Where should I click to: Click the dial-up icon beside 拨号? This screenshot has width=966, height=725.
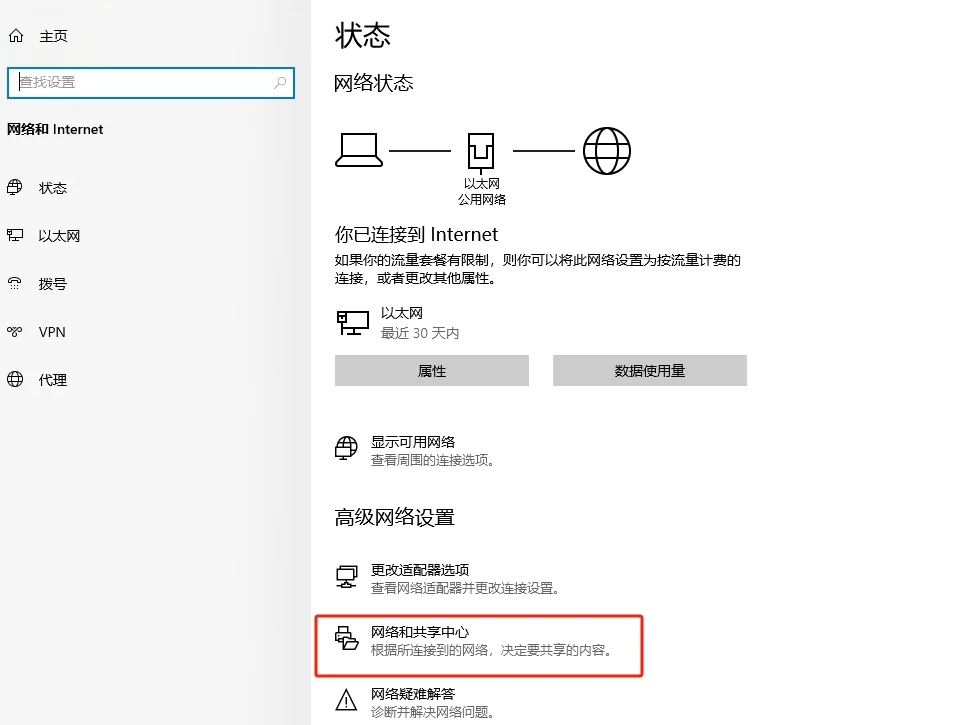coord(15,283)
